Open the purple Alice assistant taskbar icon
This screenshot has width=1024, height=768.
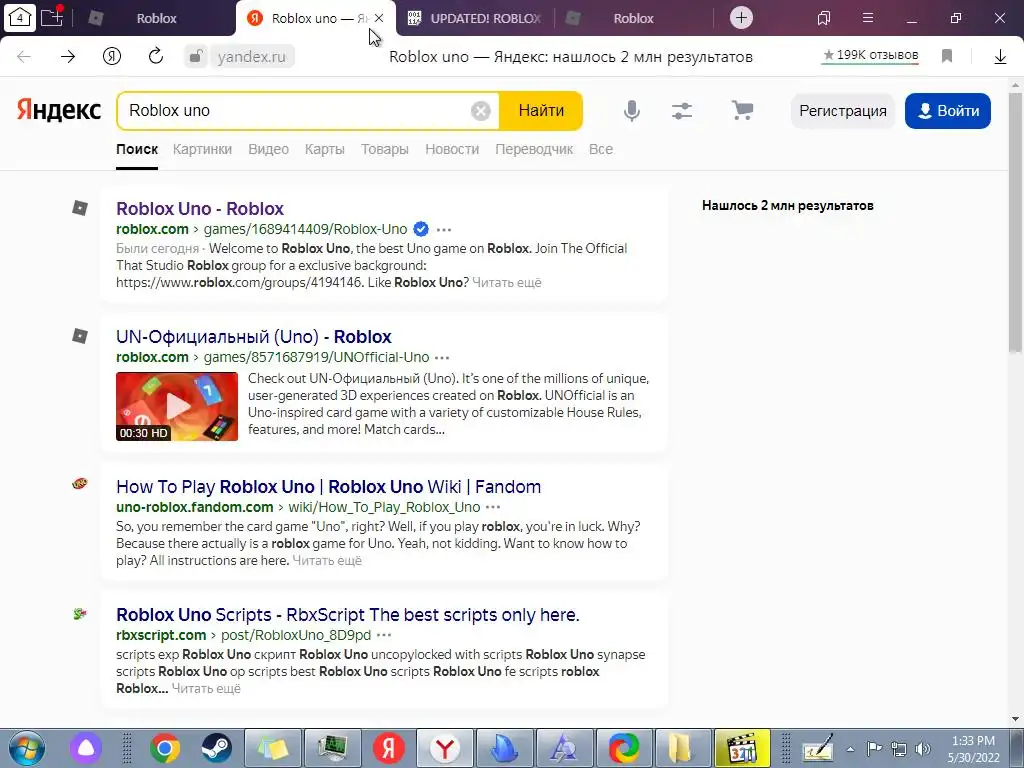pos(87,748)
